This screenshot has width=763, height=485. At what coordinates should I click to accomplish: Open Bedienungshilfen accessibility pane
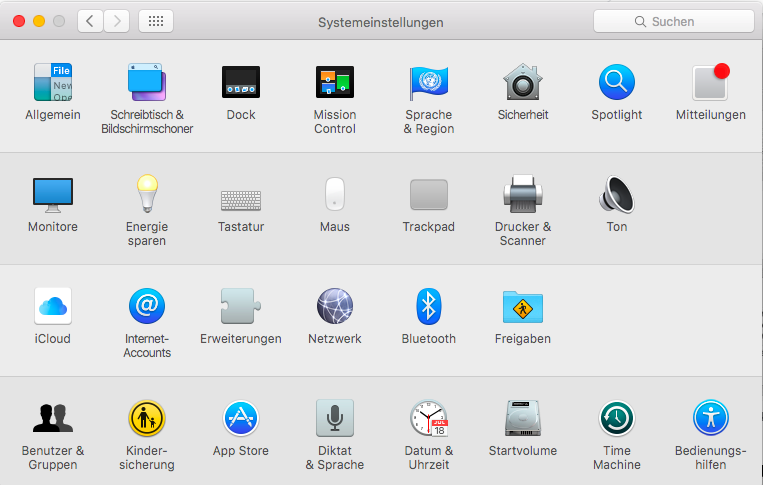pyautogui.click(x=711, y=418)
